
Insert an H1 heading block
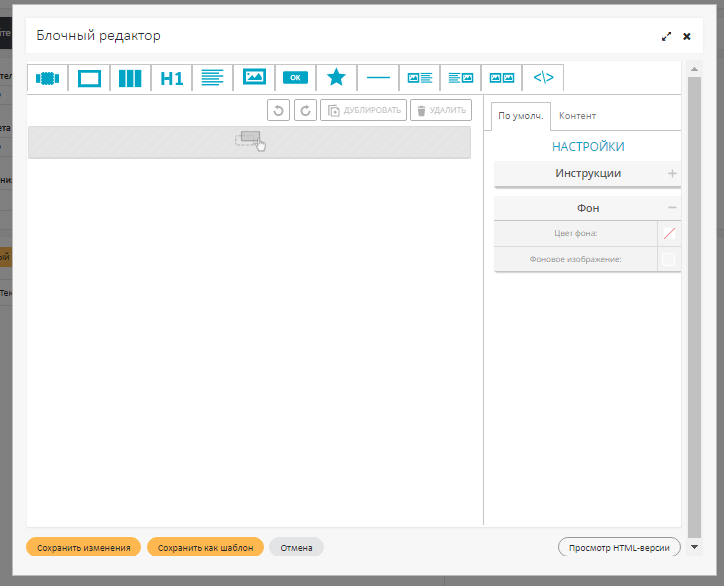pyautogui.click(x=172, y=78)
